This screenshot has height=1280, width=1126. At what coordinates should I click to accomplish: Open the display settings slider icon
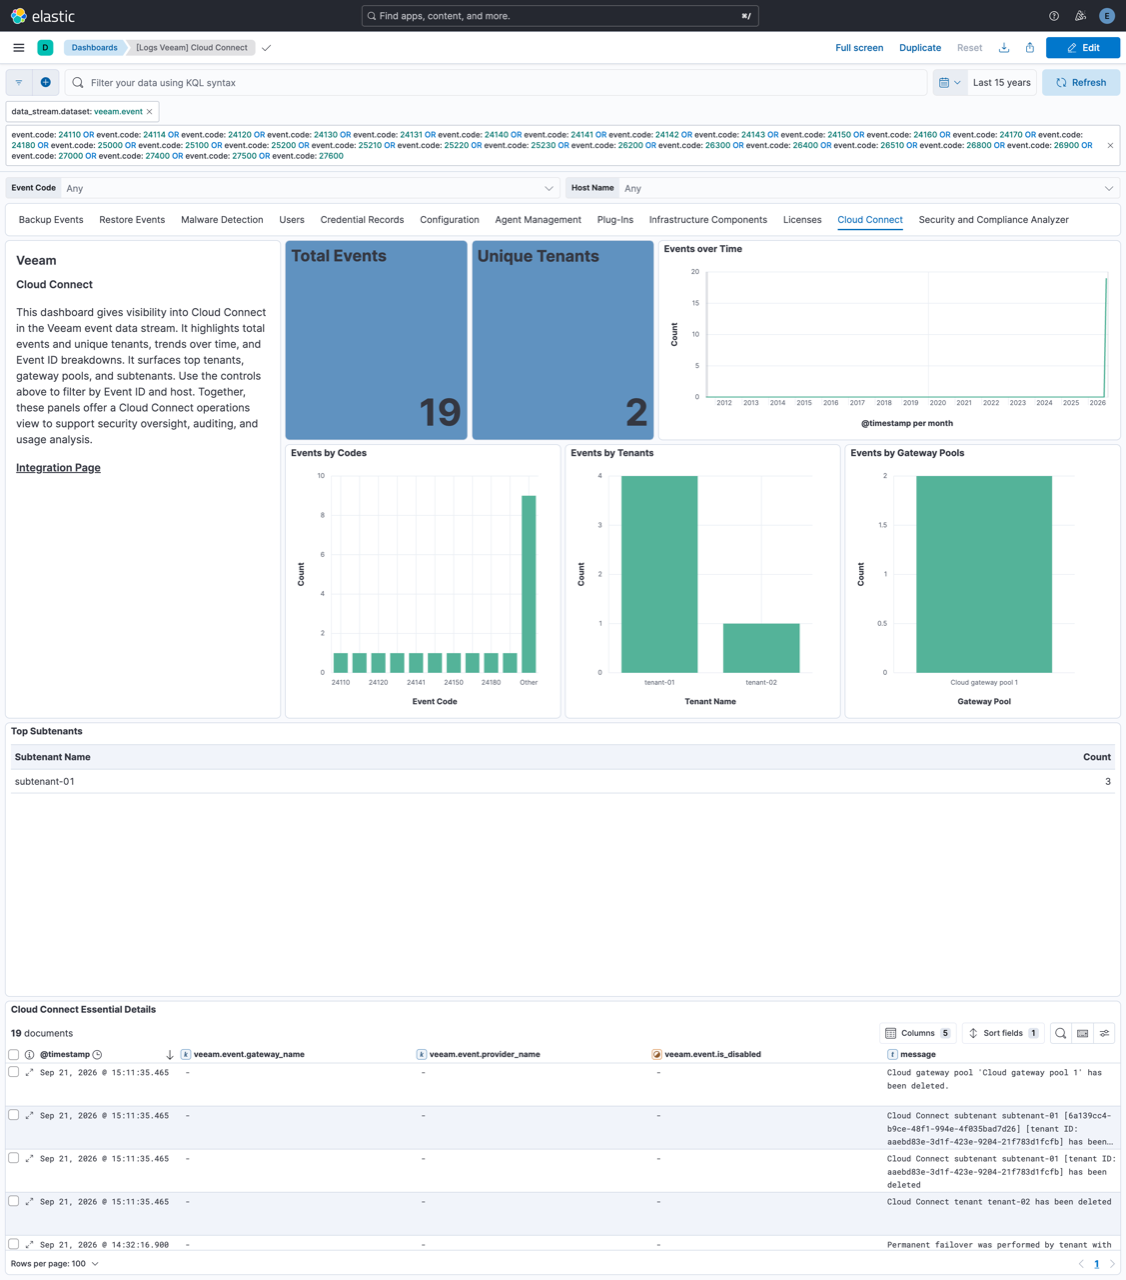pos(1105,1033)
